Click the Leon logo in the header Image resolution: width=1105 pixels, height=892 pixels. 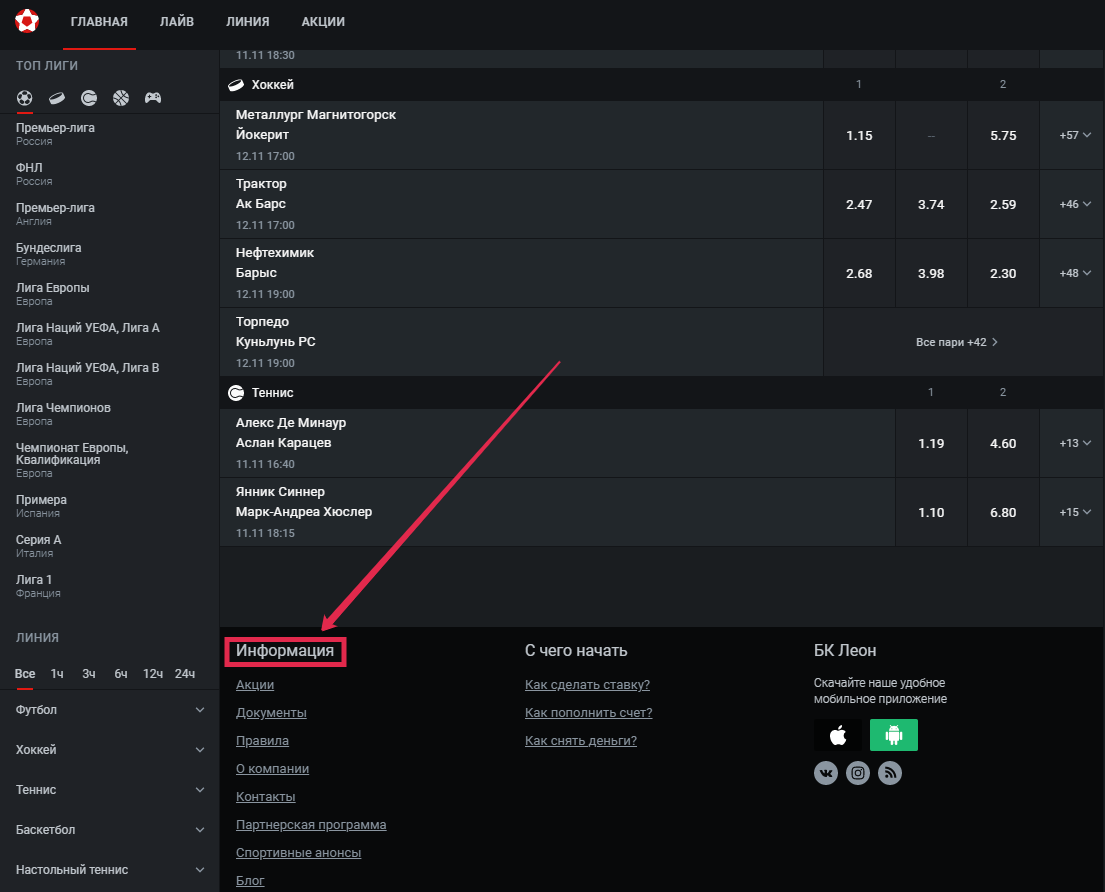click(27, 21)
